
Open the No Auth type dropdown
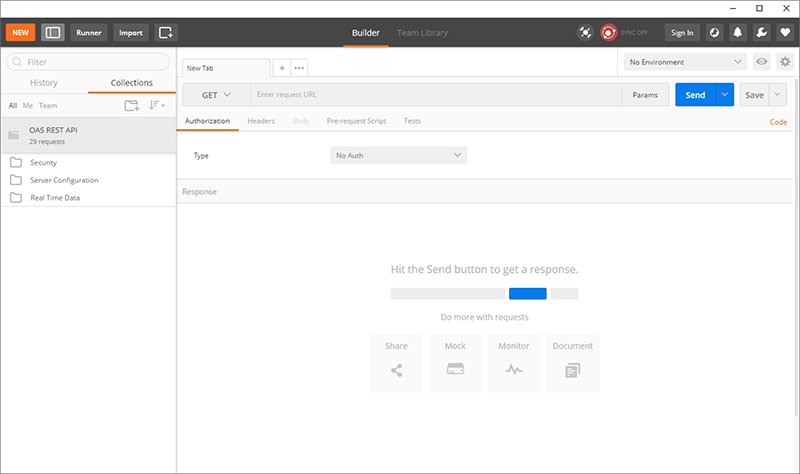tap(398, 156)
